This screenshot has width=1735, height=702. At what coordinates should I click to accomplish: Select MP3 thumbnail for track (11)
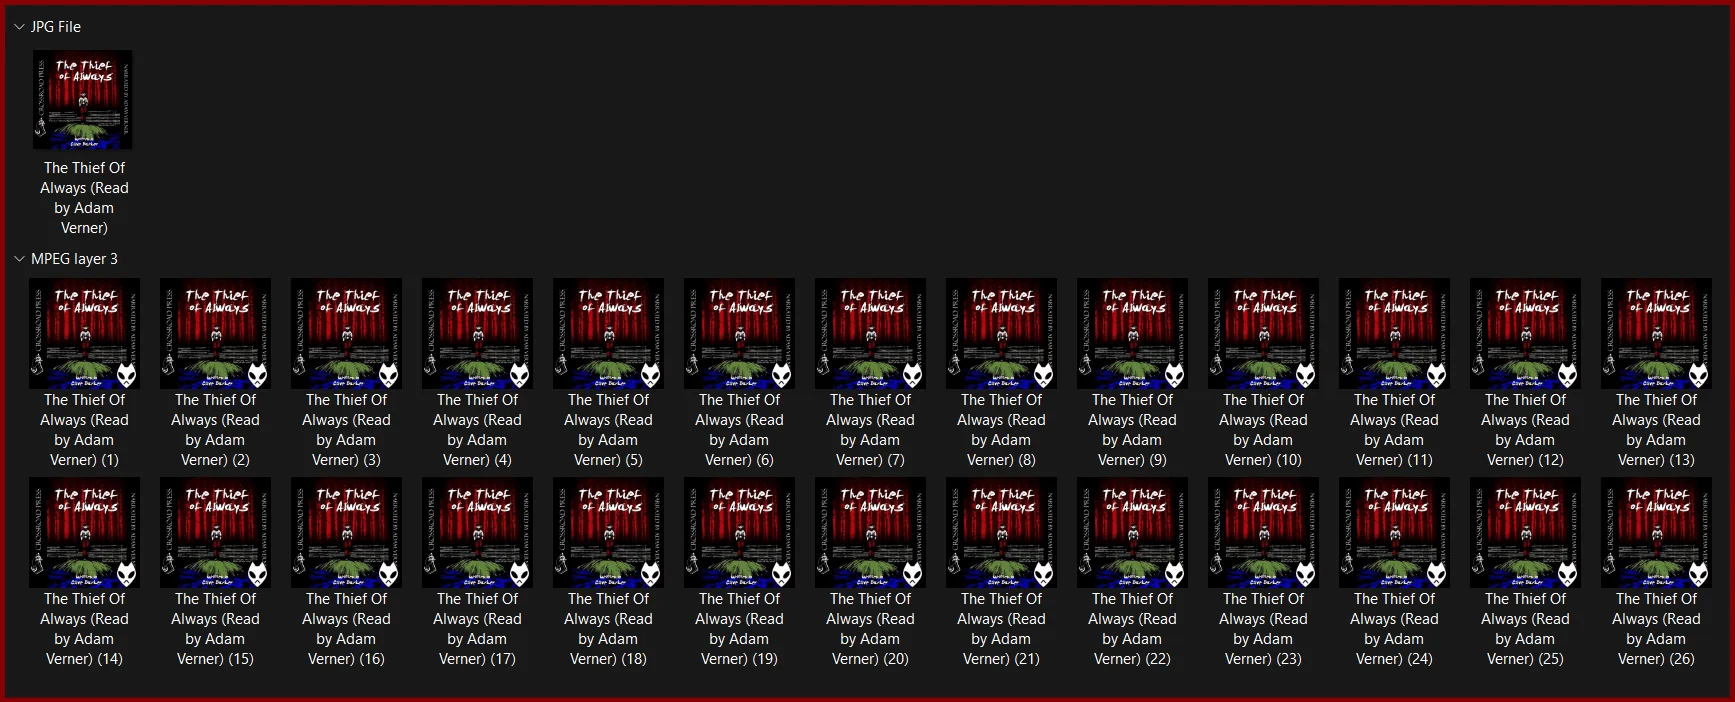[x=1394, y=333]
